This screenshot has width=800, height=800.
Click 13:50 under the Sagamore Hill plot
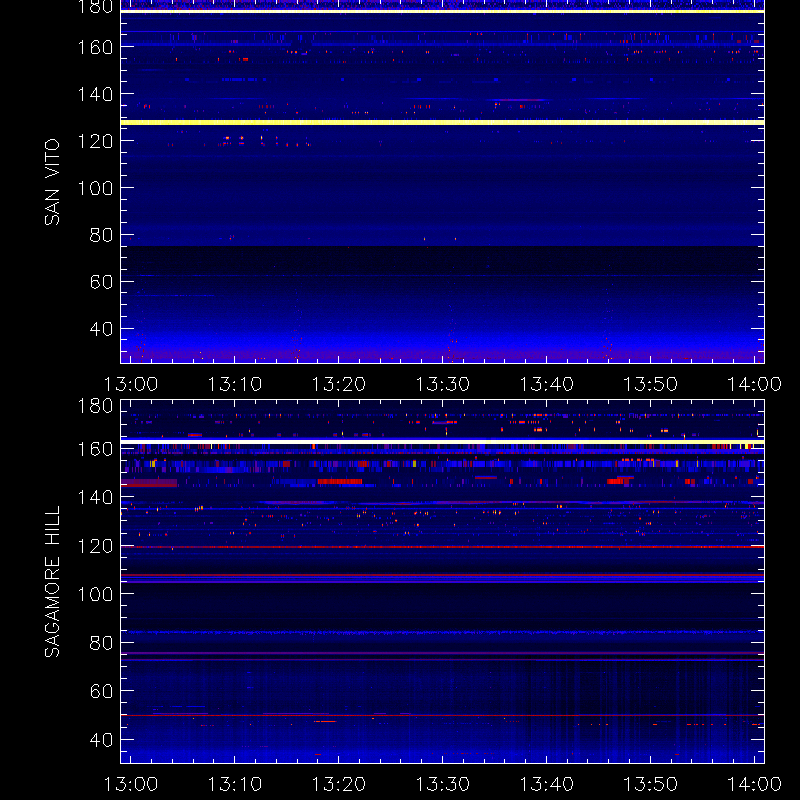click(x=651, y=784)
